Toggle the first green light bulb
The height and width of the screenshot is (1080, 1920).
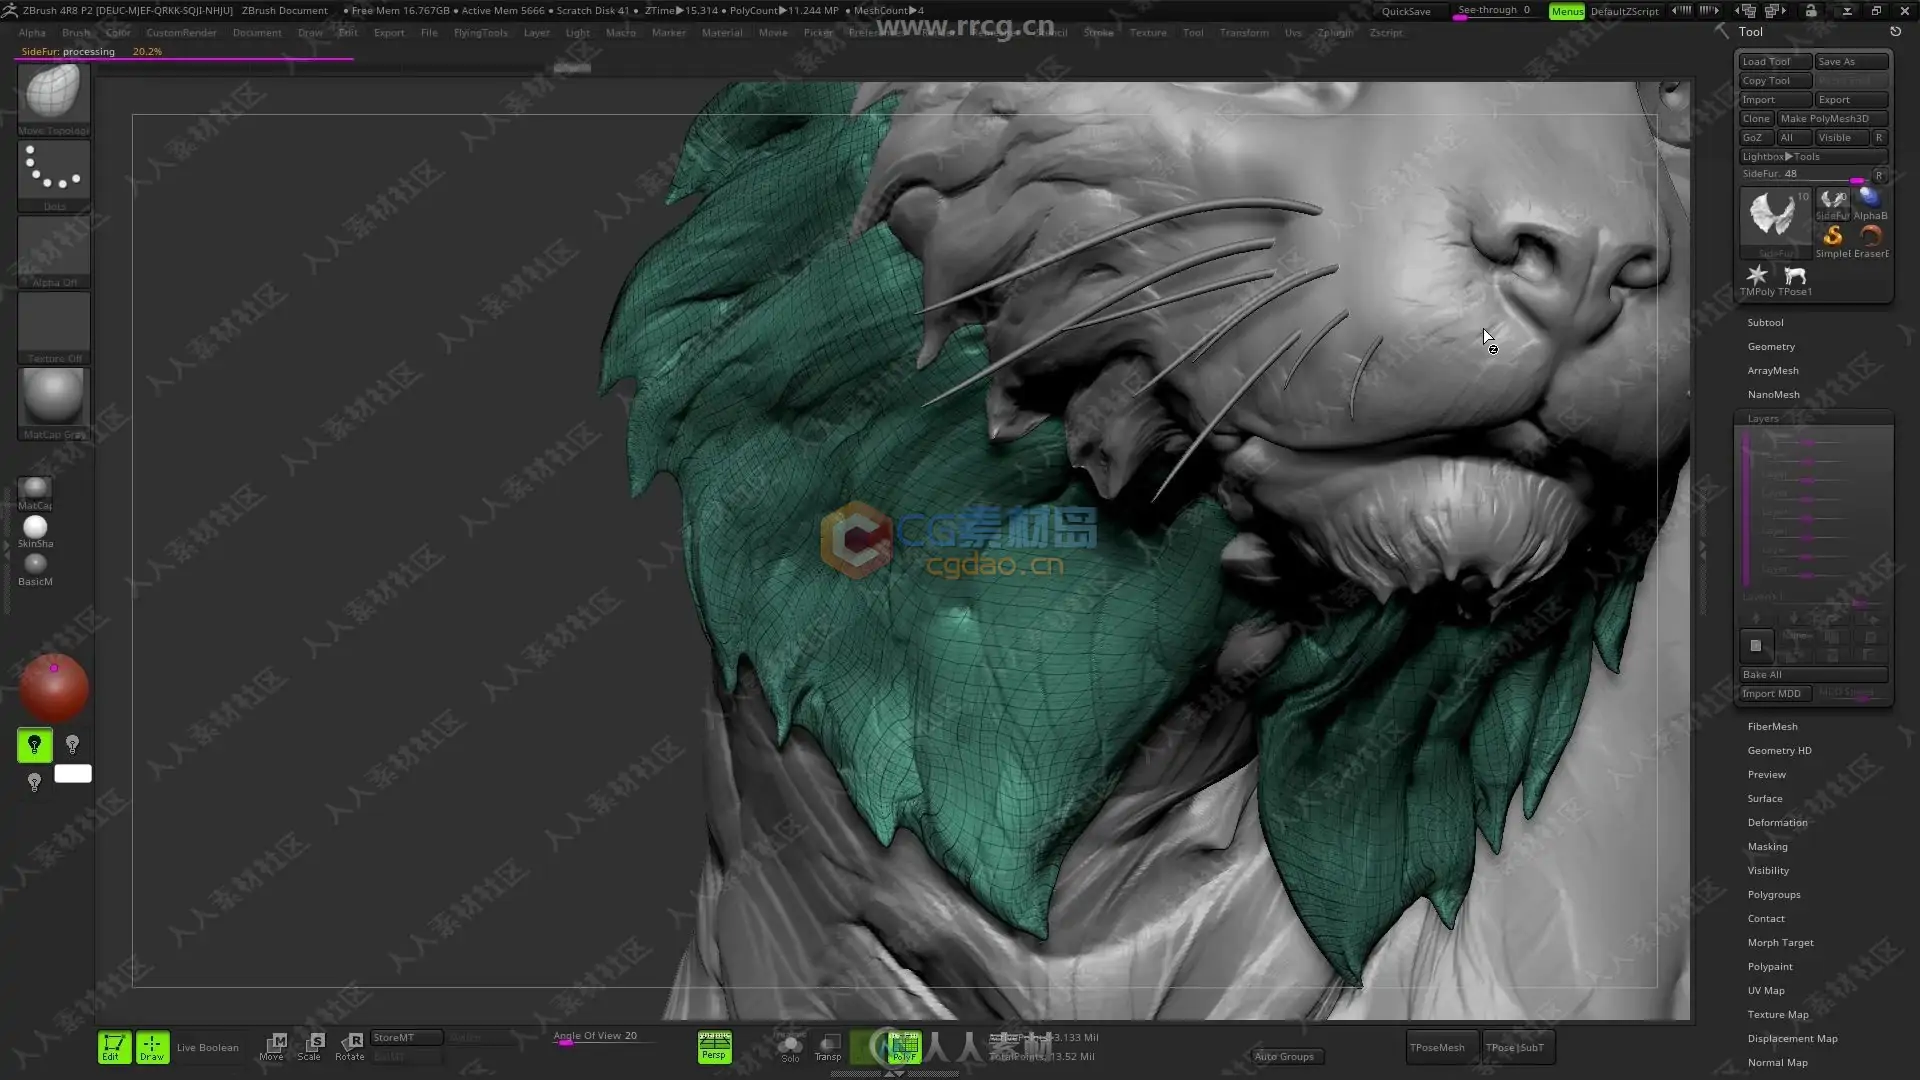coord(34,745)
